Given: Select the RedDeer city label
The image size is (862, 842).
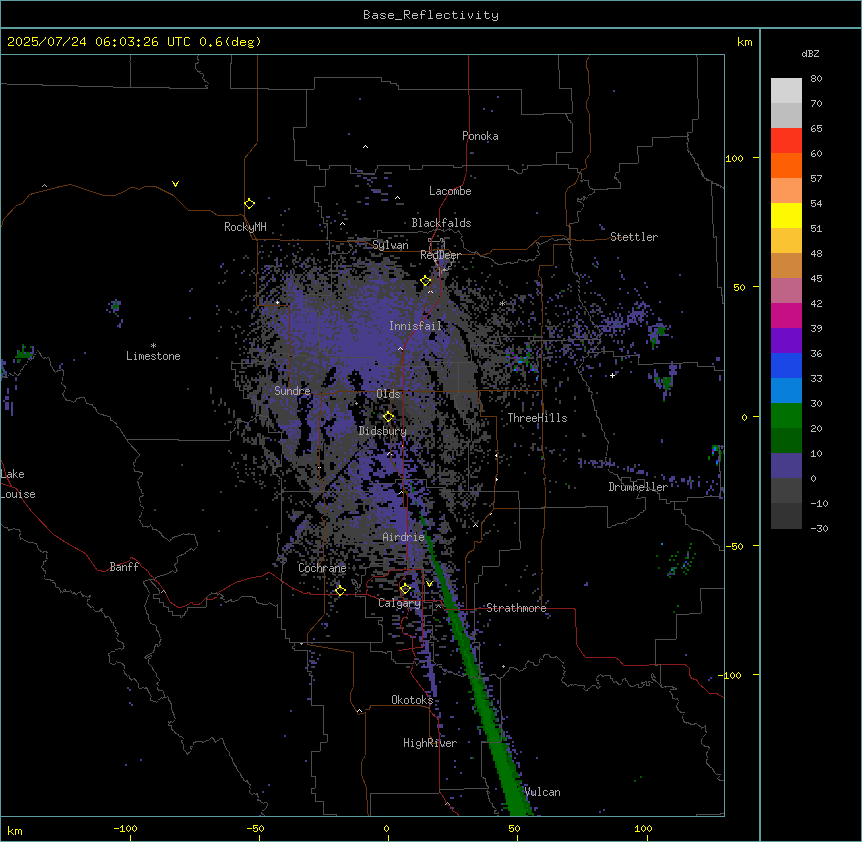Looking at the screenshot, I should tap(440, 255).
